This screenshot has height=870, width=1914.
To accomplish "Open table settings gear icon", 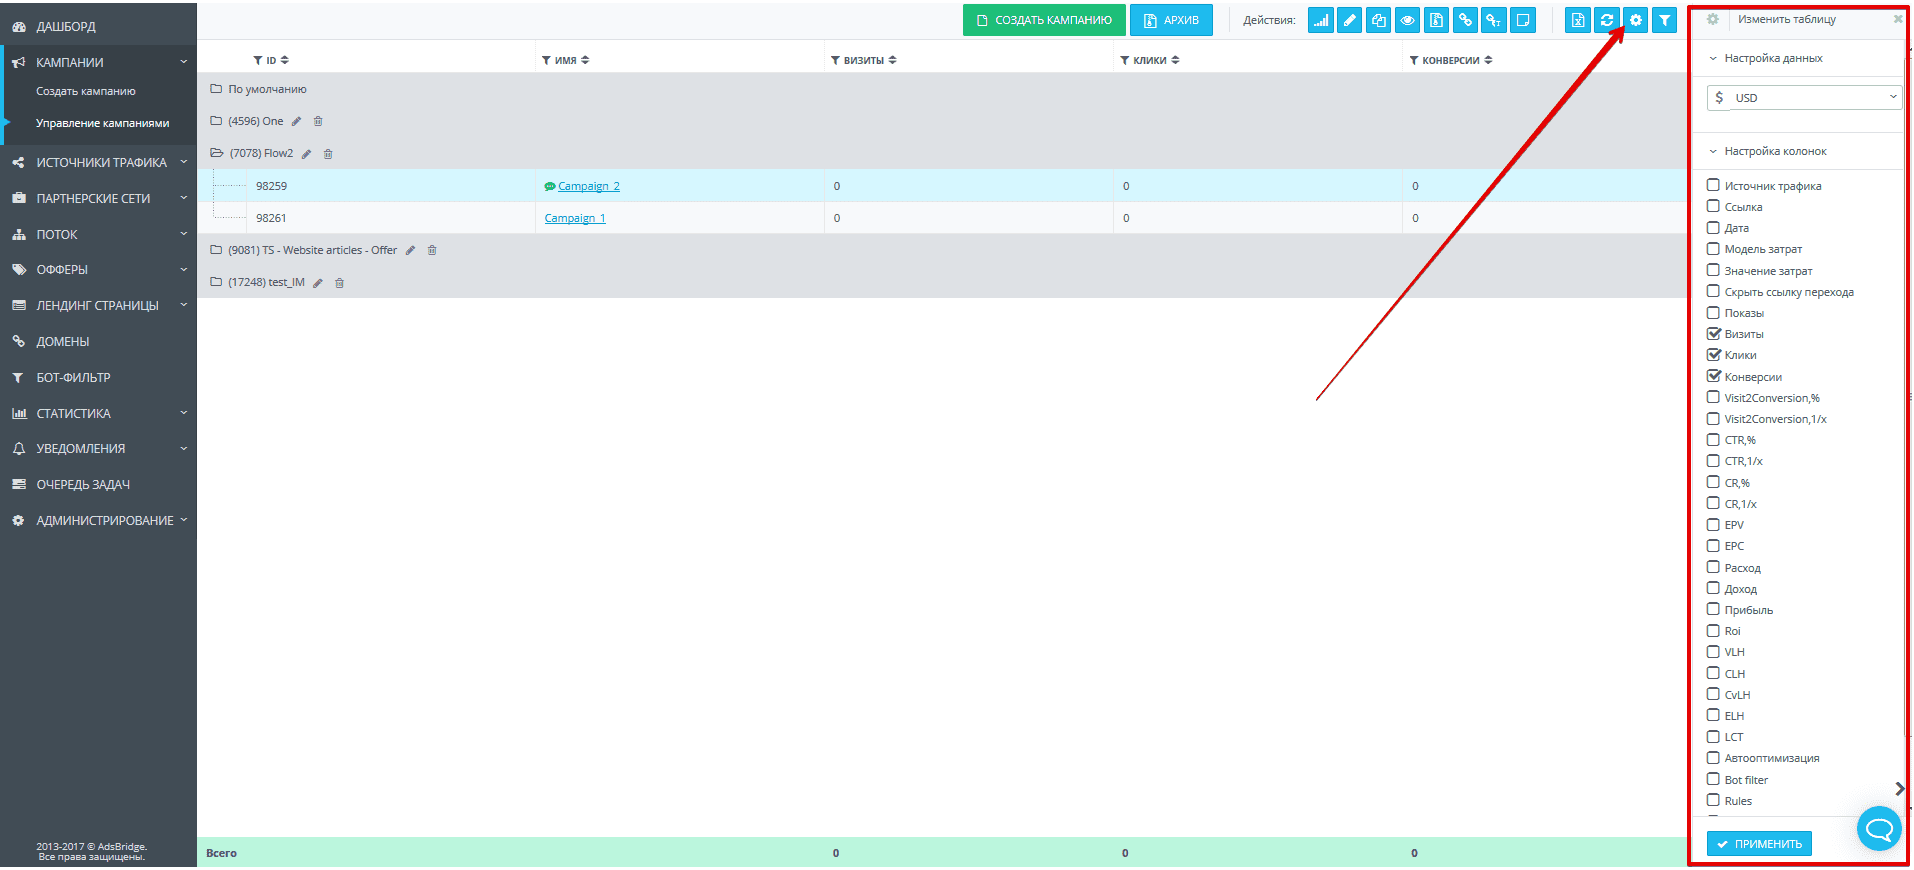I will (1636, 20).
